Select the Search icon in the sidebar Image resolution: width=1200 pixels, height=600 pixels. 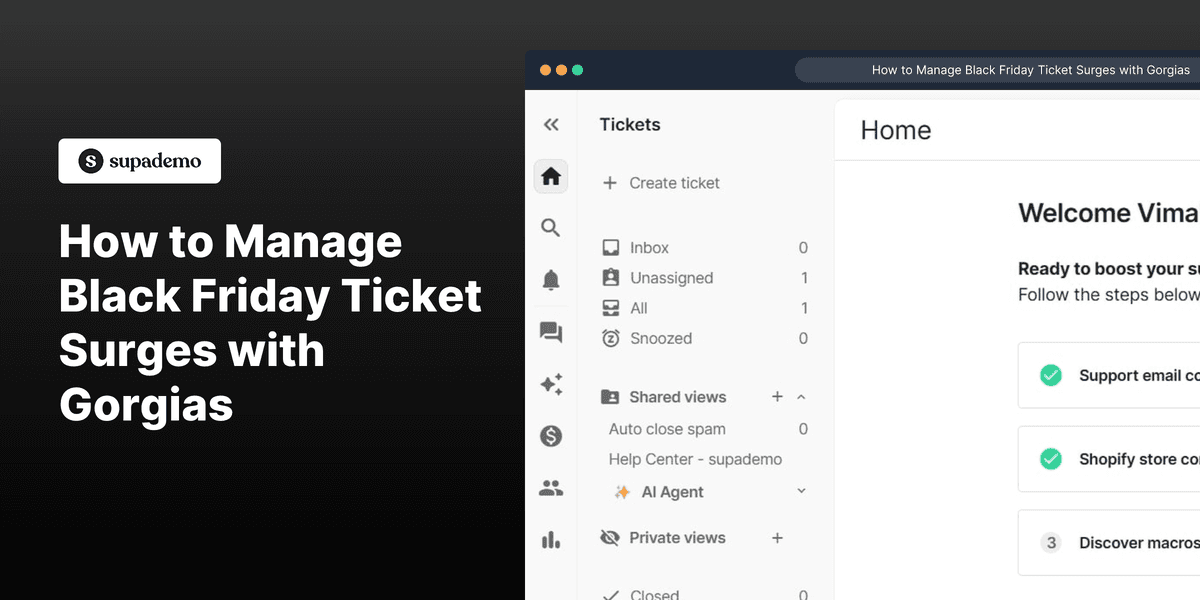[550, 228]
